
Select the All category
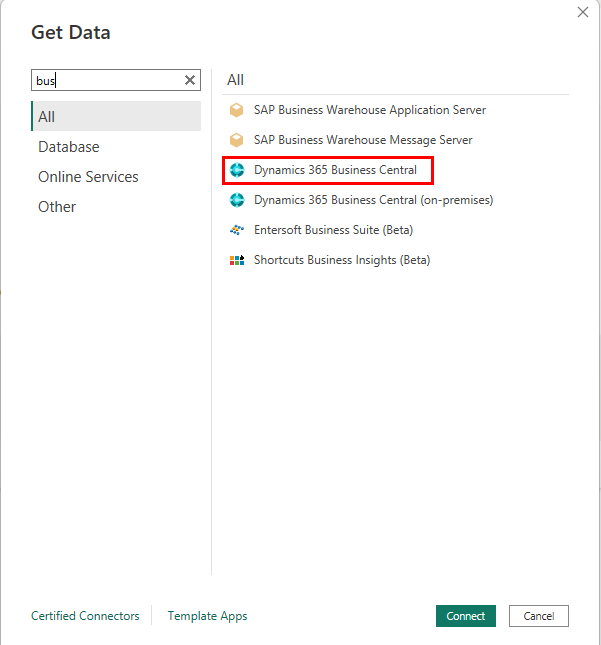pyautogui.click(x=116, y=116)
